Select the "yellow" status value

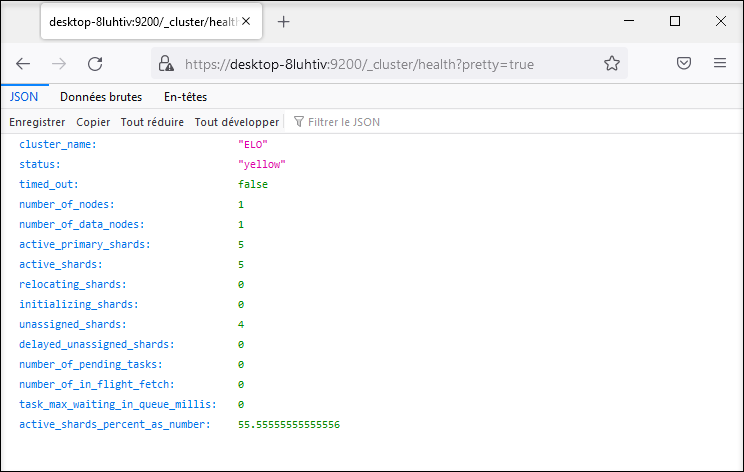click(x=262, y=164)
